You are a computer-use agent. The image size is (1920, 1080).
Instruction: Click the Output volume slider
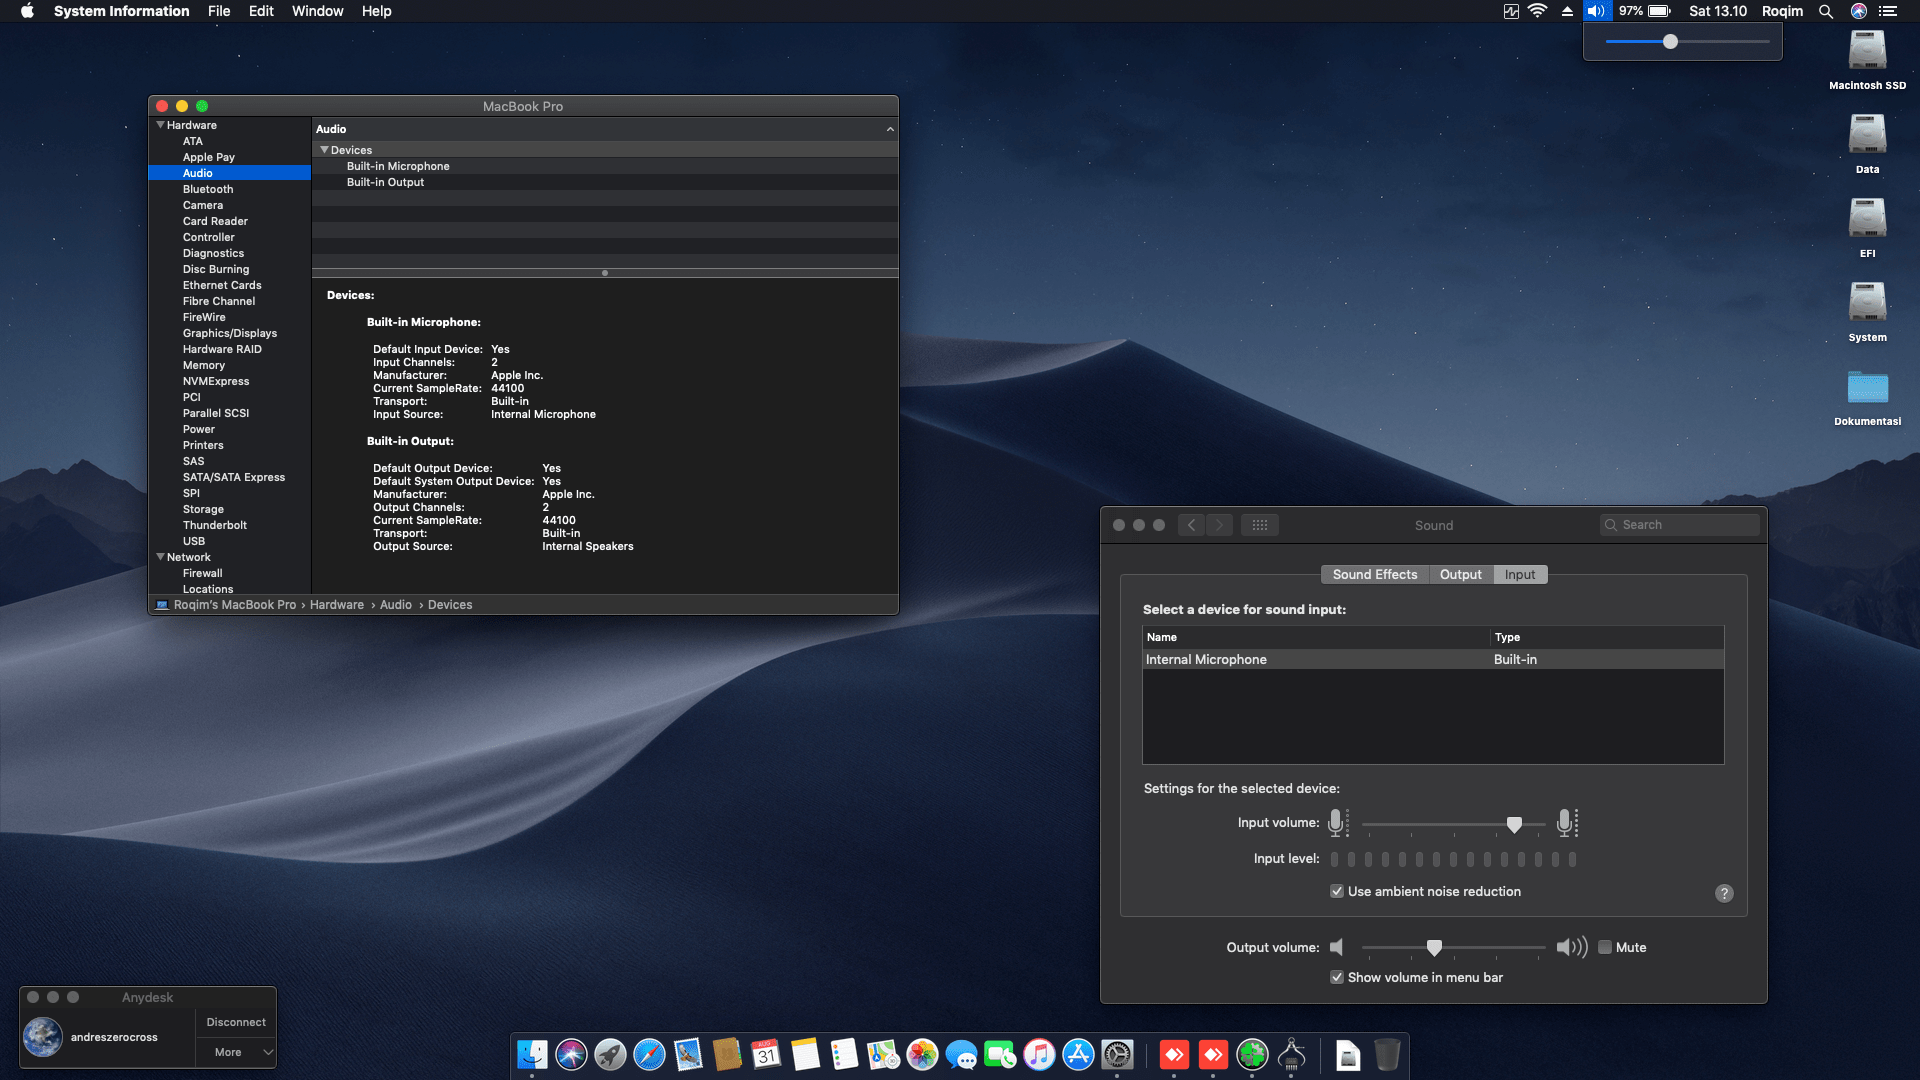[x=1454, y=947]
